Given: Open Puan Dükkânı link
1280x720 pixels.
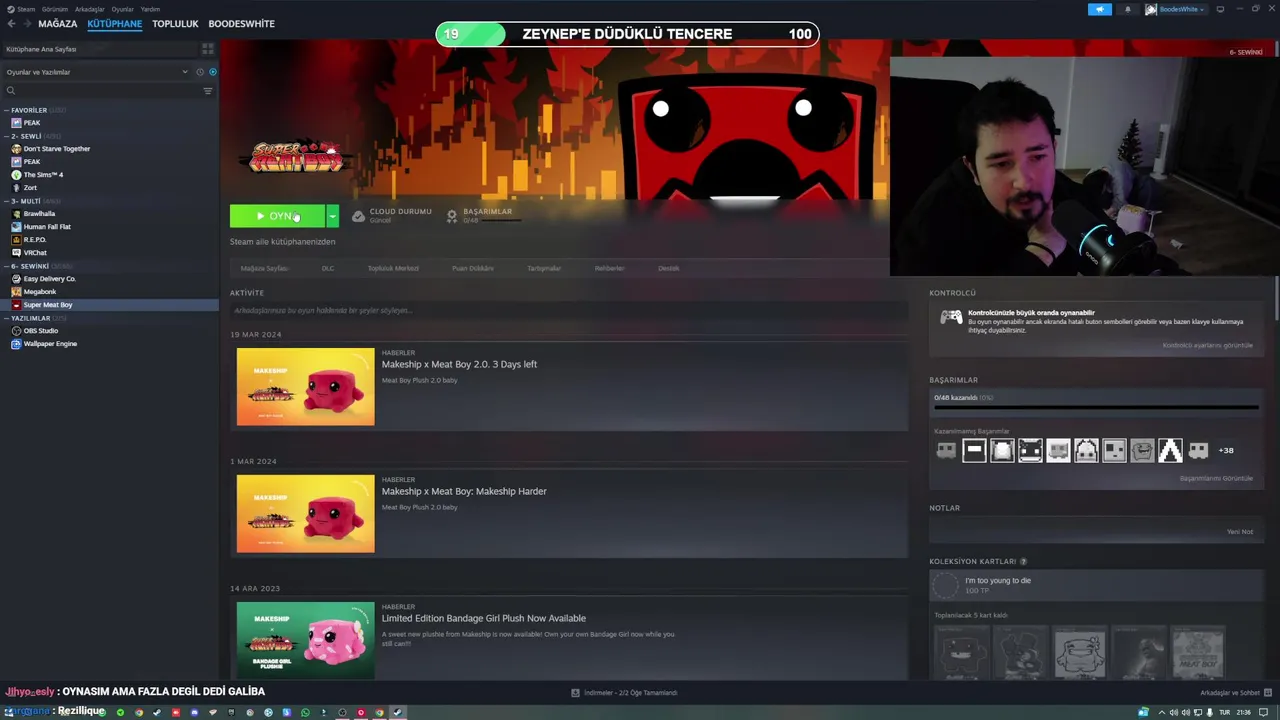Looking at the screenshot, I should pyautogui.click(x=473, y=268).
